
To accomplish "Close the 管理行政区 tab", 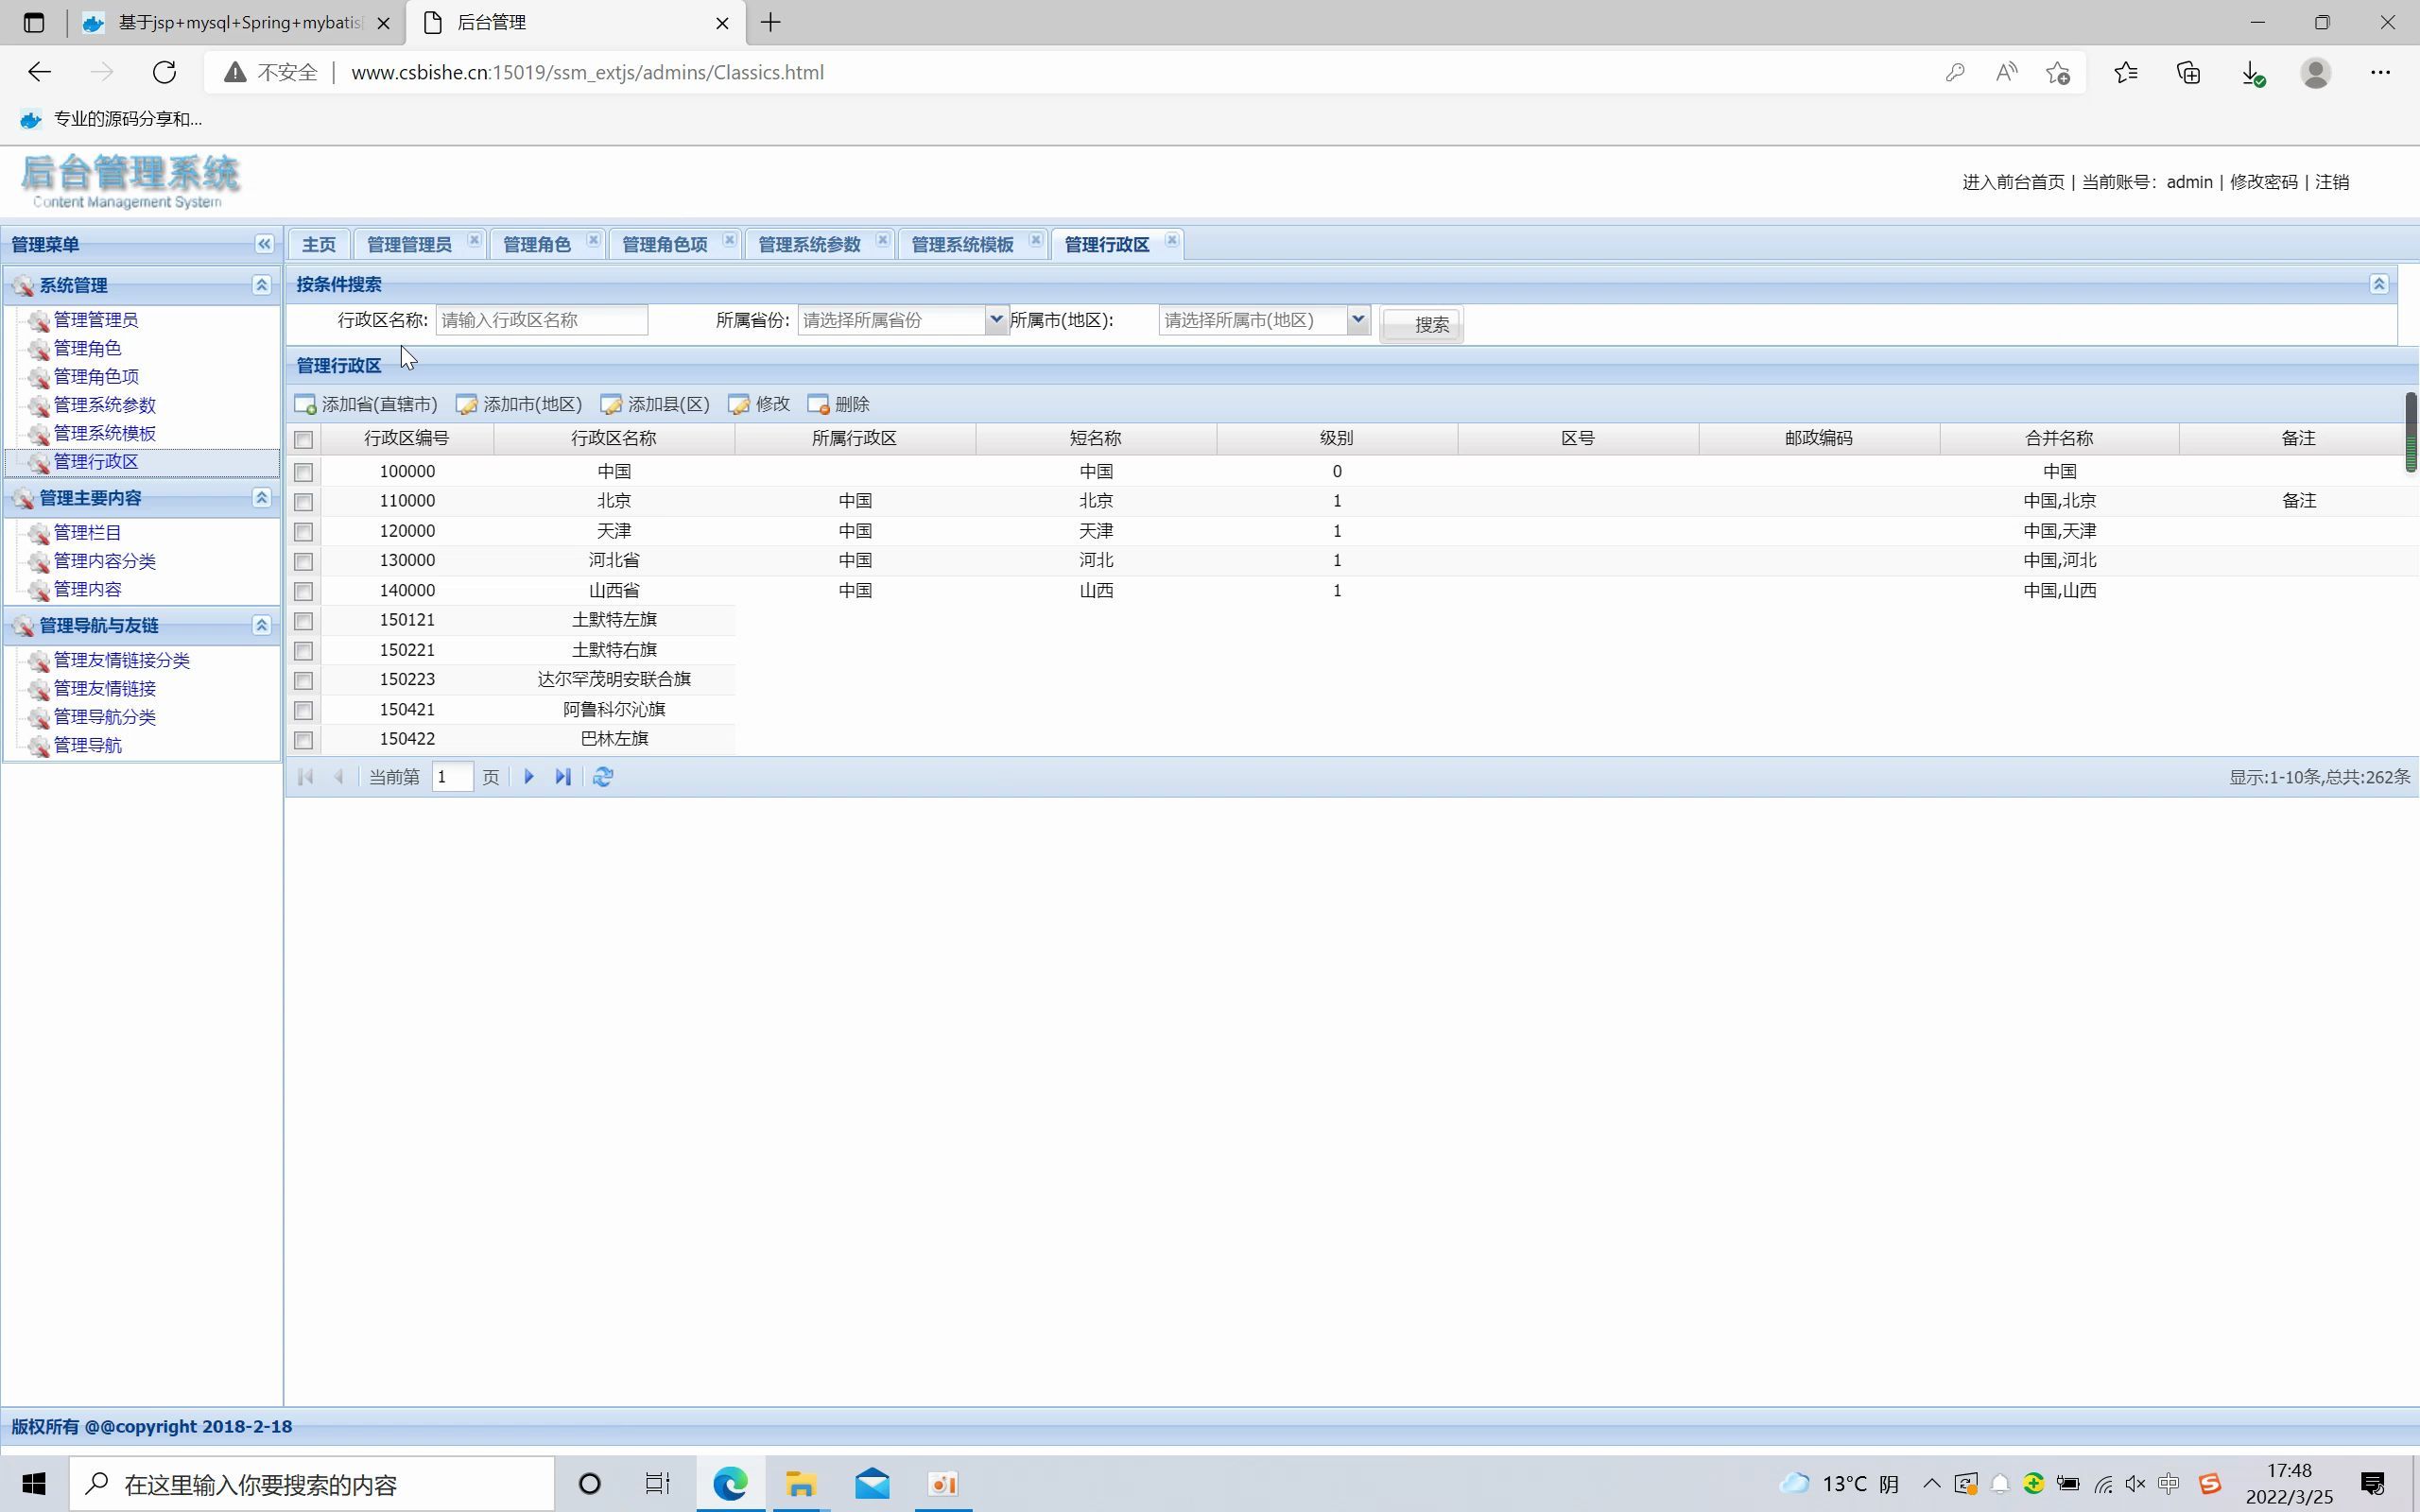I will point(1171,240).
